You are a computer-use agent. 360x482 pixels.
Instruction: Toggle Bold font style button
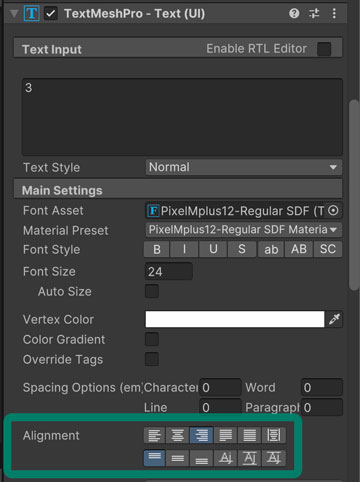(x=157, y=249)
